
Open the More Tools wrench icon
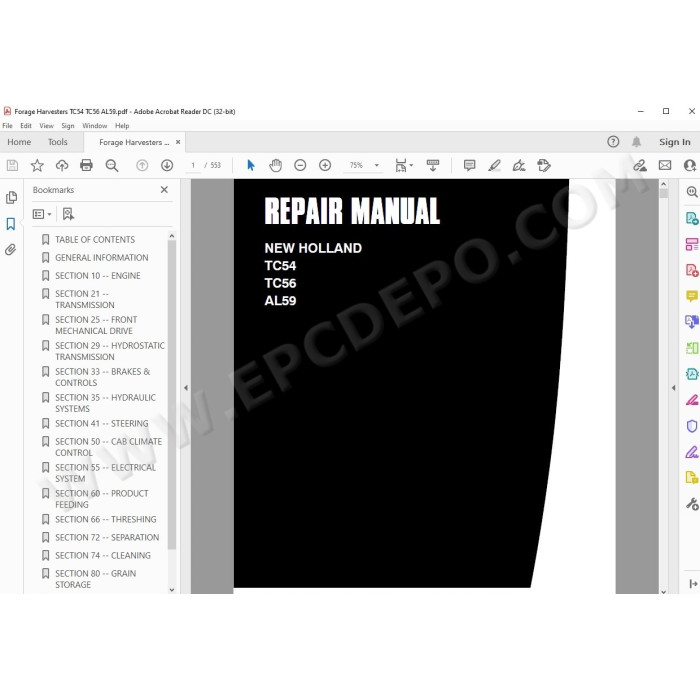(x=692, y=504)
